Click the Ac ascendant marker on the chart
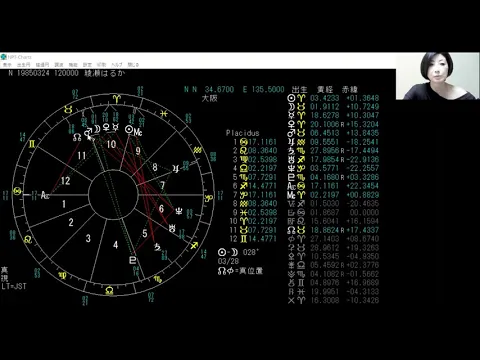Screen dimensions: 480x360 click(45, 195)
